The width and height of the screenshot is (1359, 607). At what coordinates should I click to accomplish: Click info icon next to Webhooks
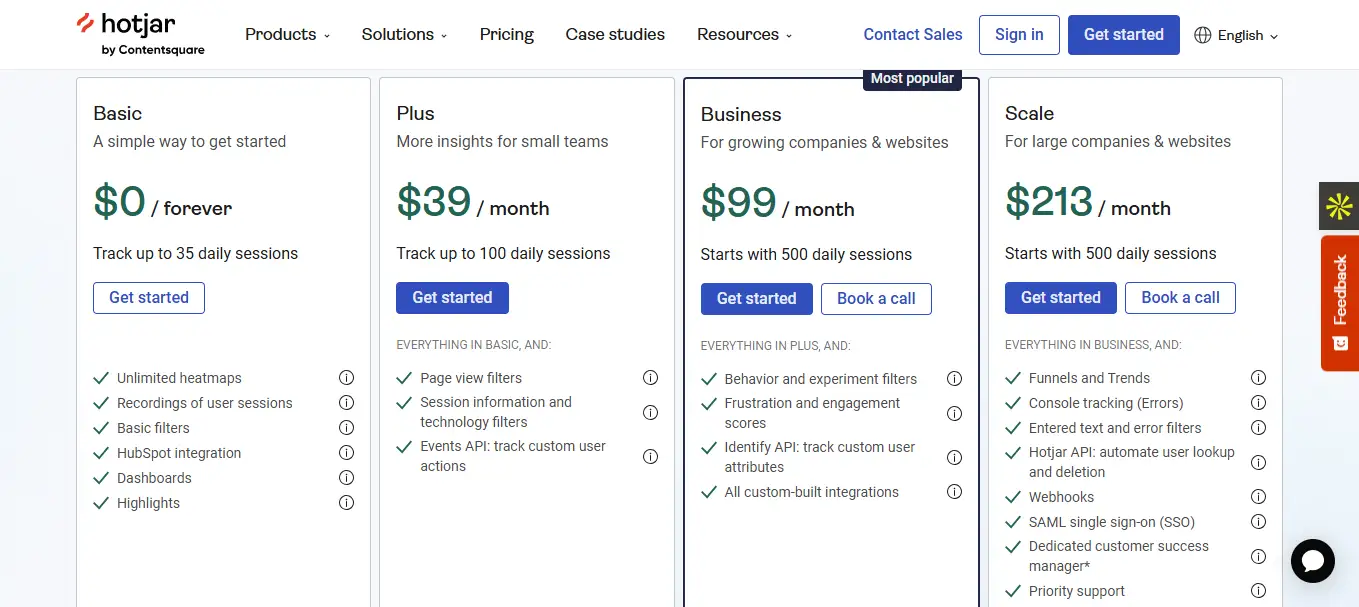pyautogui.click(x=1258, y=497)
